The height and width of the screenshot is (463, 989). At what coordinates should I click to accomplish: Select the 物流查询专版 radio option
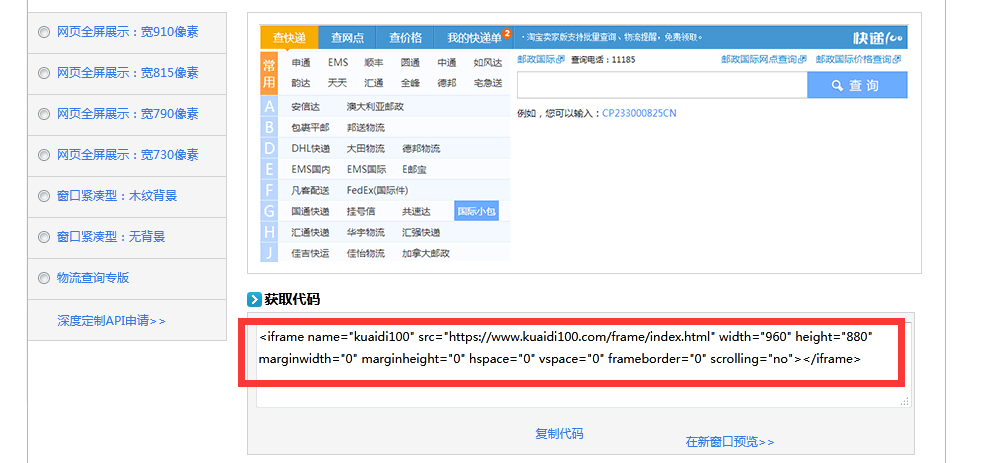coord(43,278)
